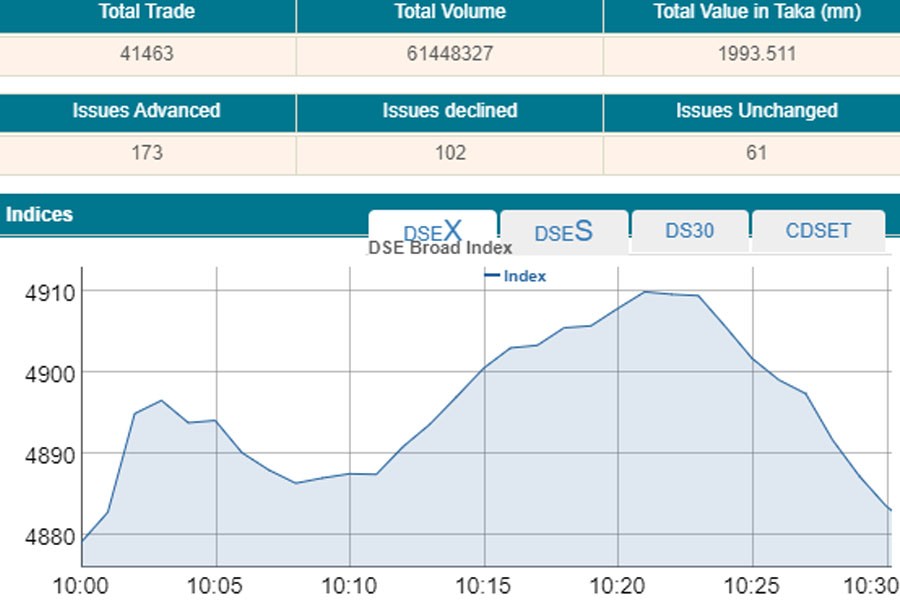Screen dimensions: 900x600
Task: Select the Total Volume column header
Action: (449, 13)
